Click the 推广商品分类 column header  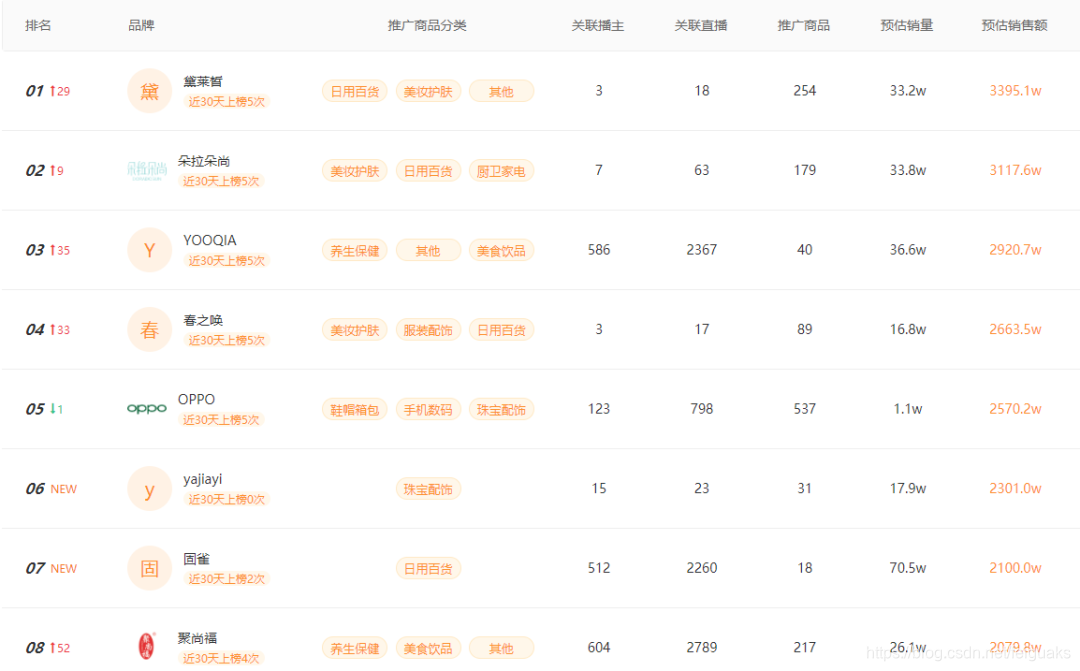[x=427, y=25]
